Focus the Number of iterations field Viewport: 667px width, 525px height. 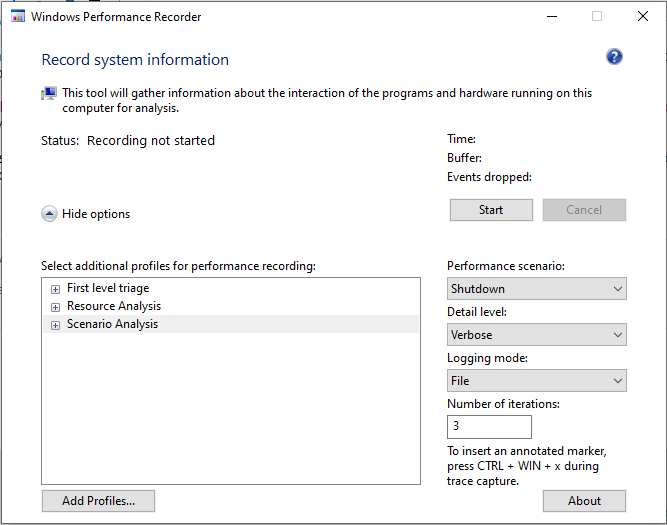coord(489,427)
